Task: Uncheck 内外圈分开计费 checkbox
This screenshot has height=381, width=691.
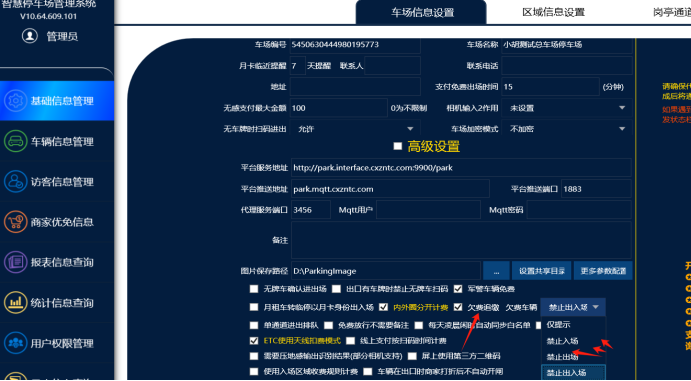Action: click(383, 307)
